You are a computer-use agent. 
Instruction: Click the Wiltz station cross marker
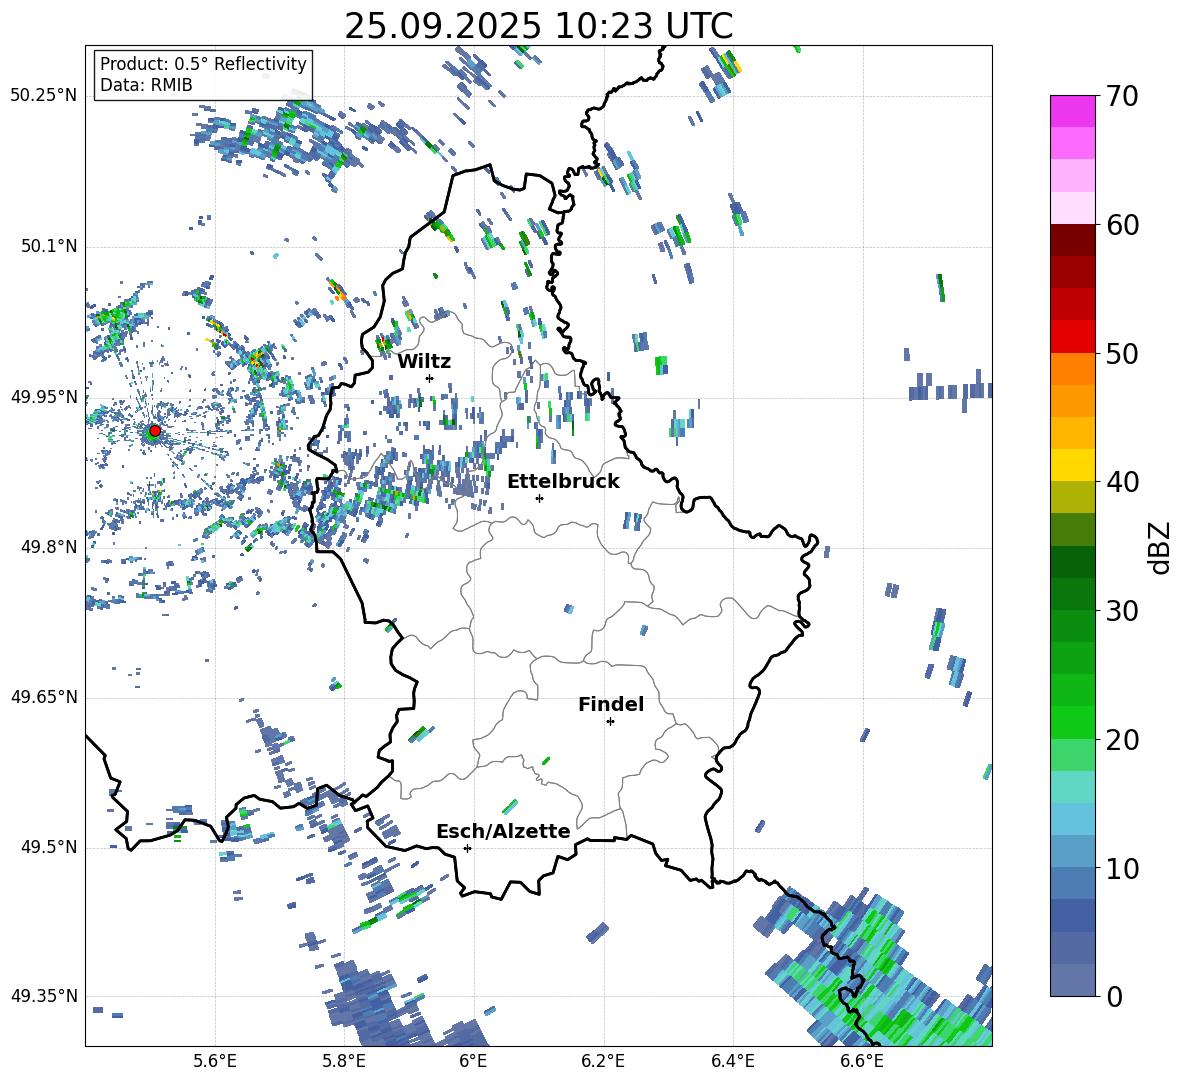(430, 378)
